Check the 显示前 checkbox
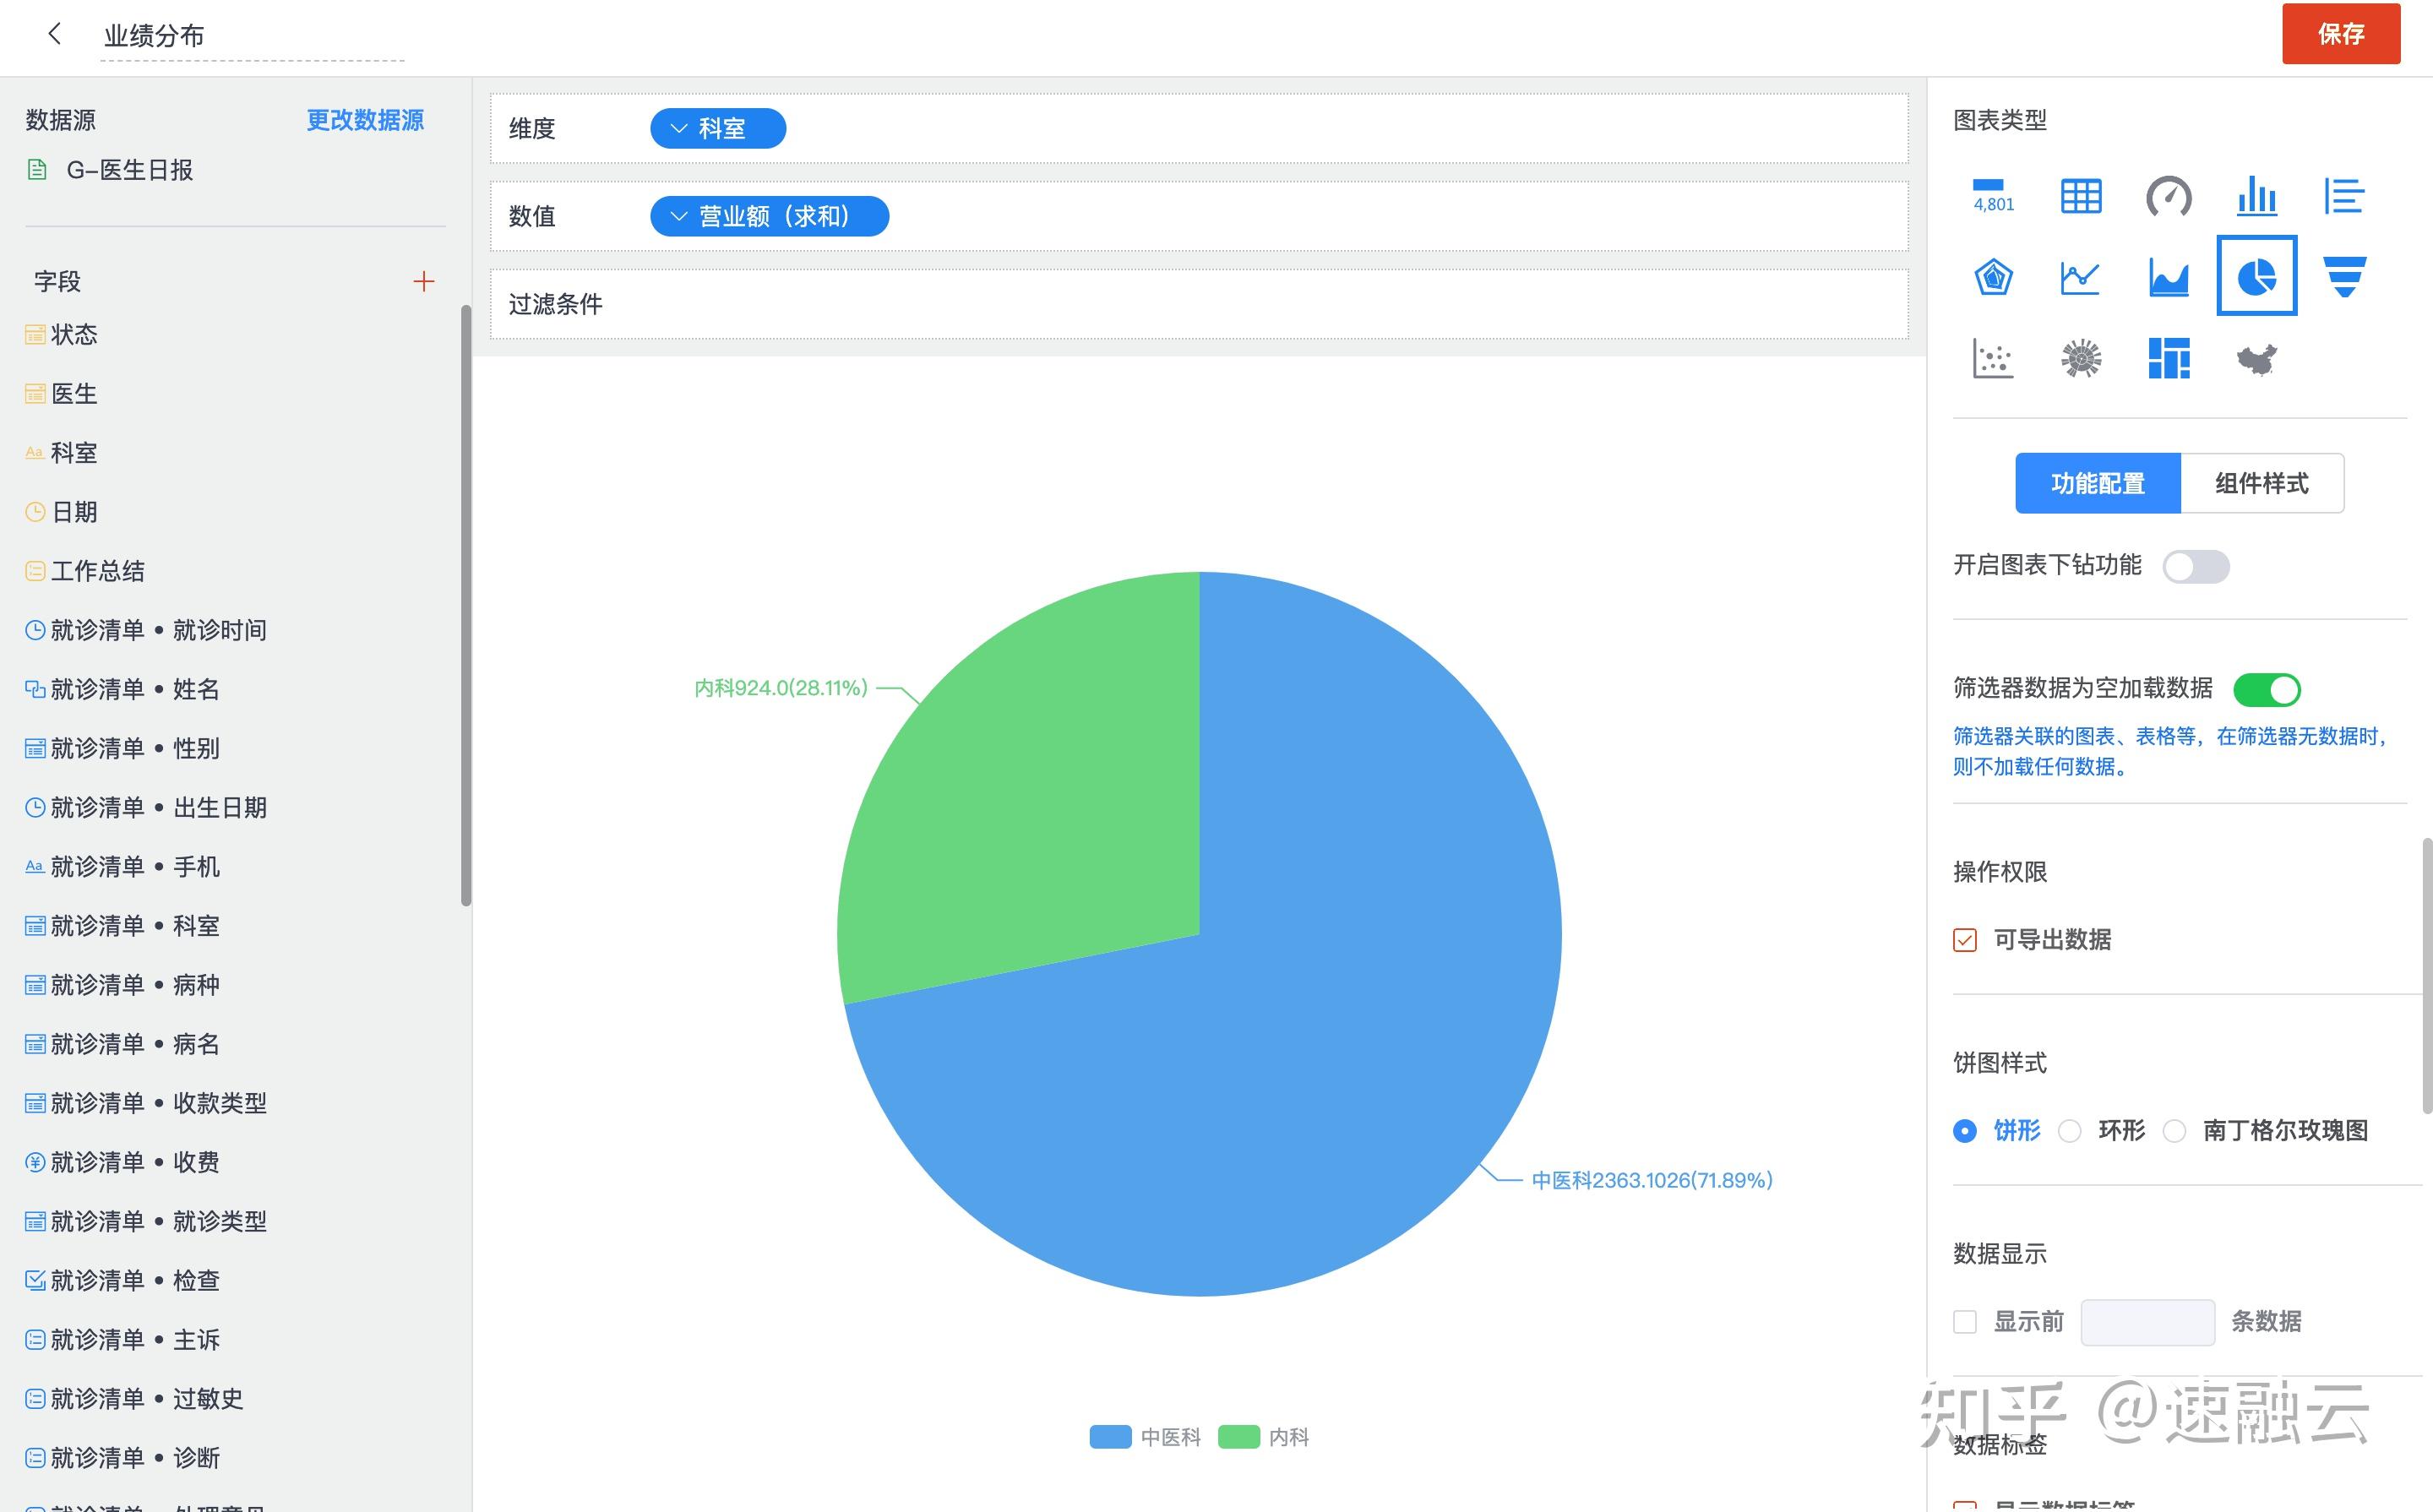Viewport: 2433px width, 1512px height. (x=1965, y=1322)
